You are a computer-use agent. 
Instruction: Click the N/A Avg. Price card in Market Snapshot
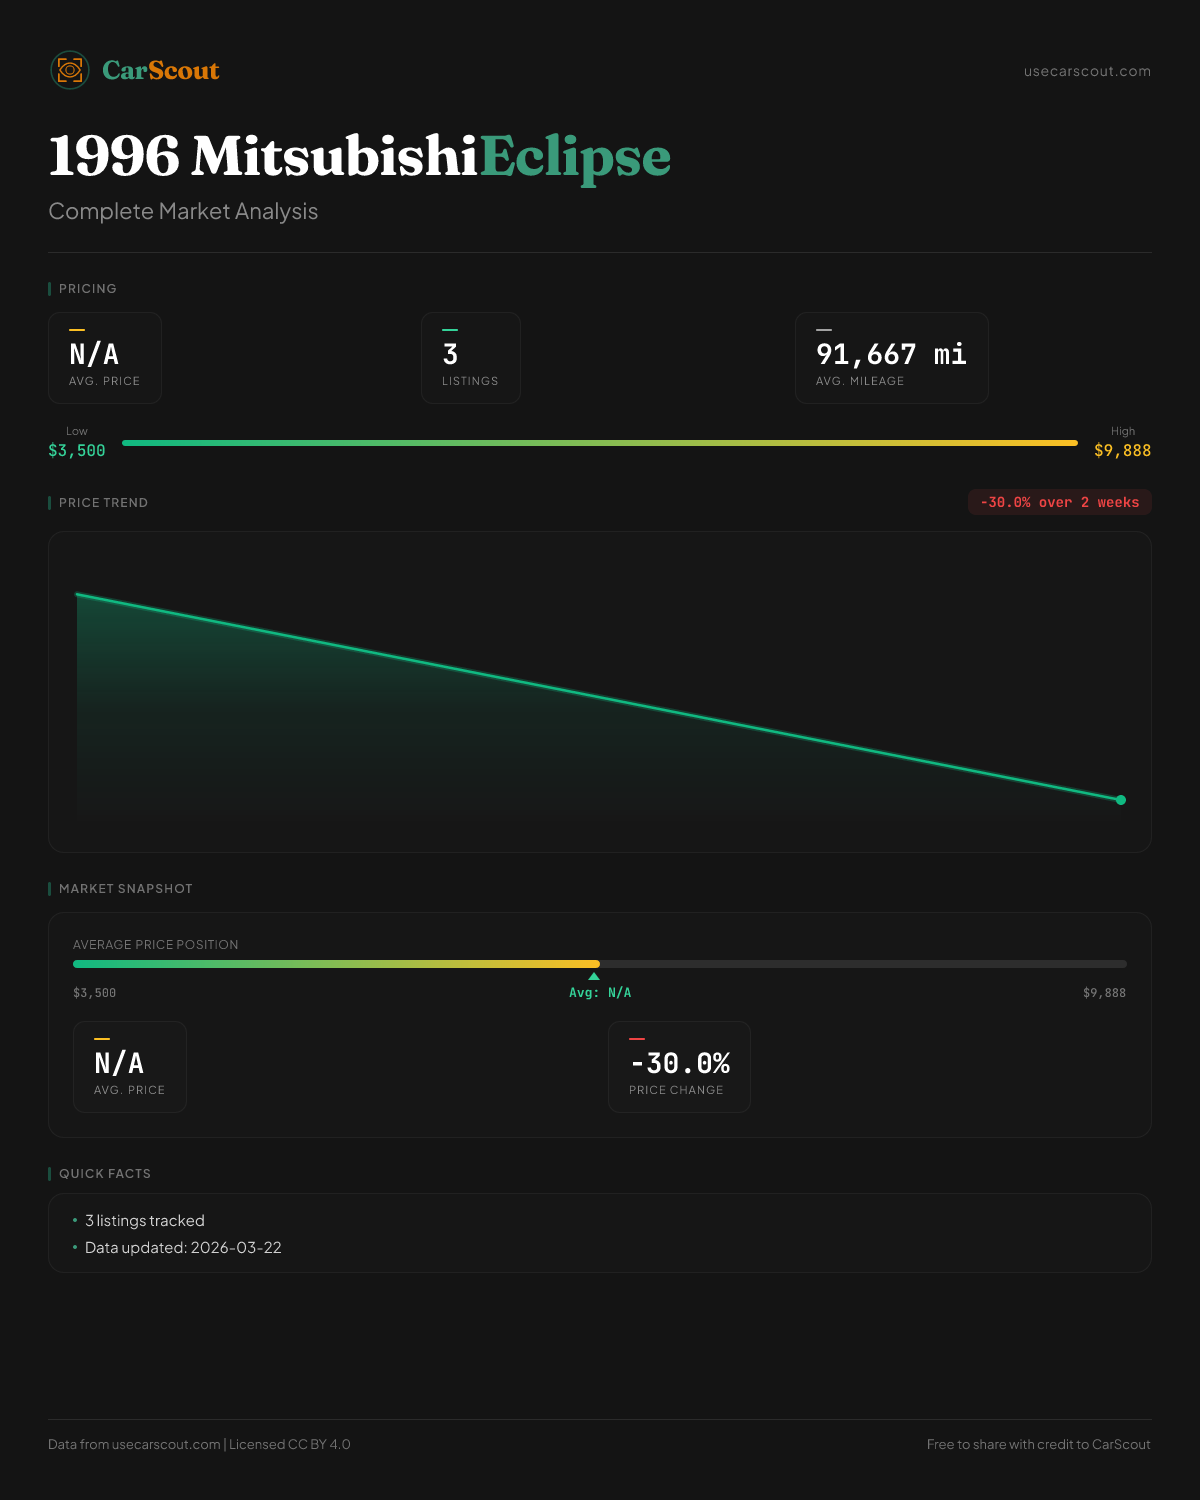[x=130, y=1067]
